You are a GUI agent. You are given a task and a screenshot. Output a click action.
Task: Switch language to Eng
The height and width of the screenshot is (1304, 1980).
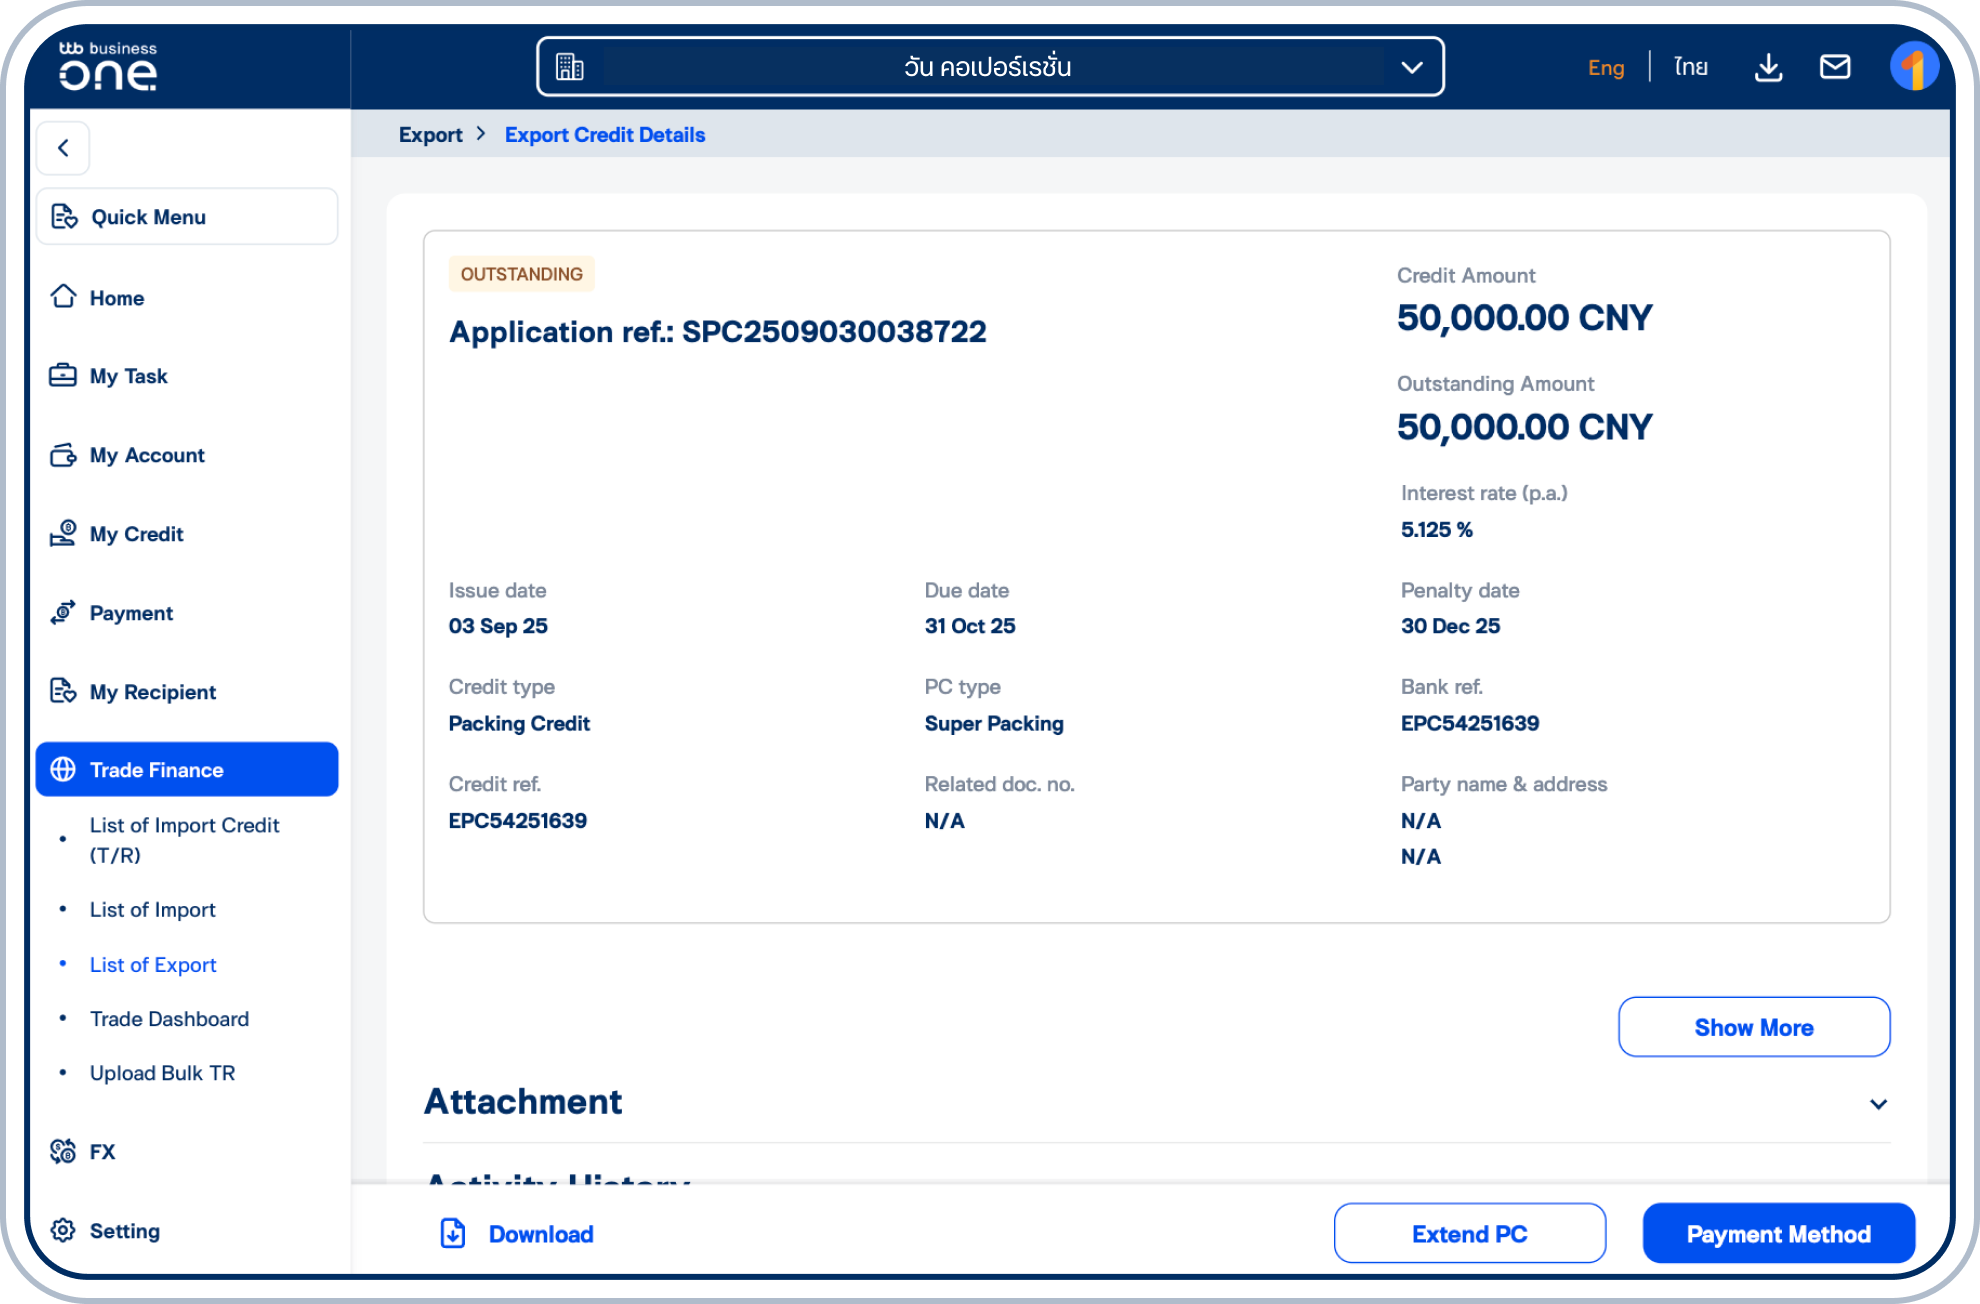click(x=1605, y=67)
